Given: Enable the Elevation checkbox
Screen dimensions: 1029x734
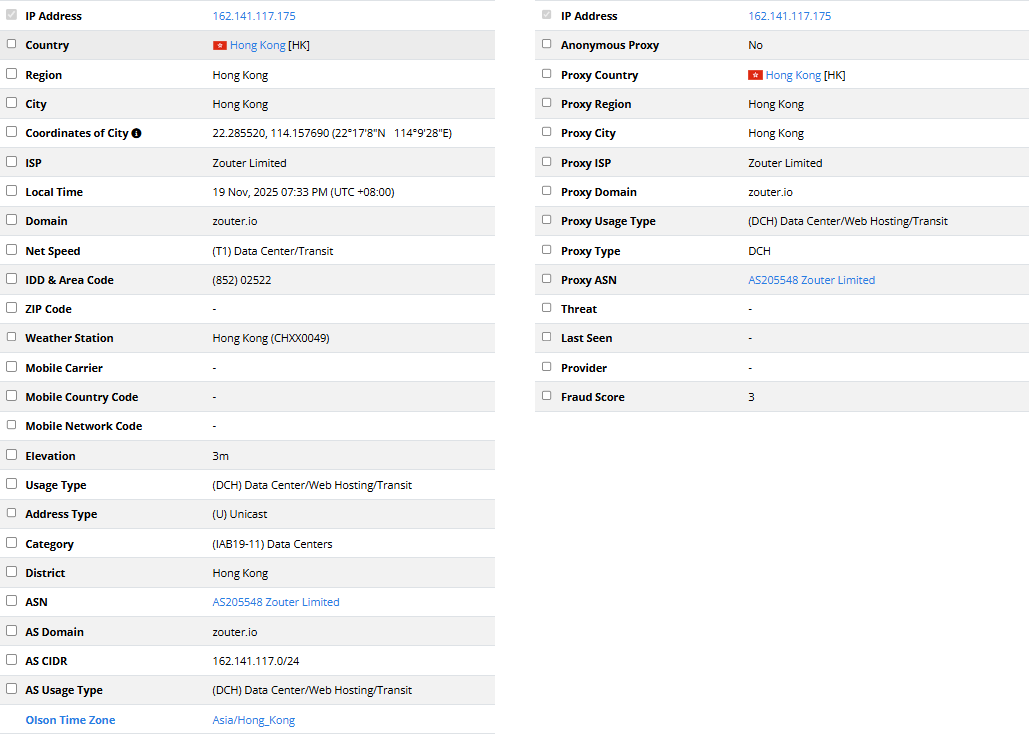Looking at the screenshot, I should click(x=12, y=455).
